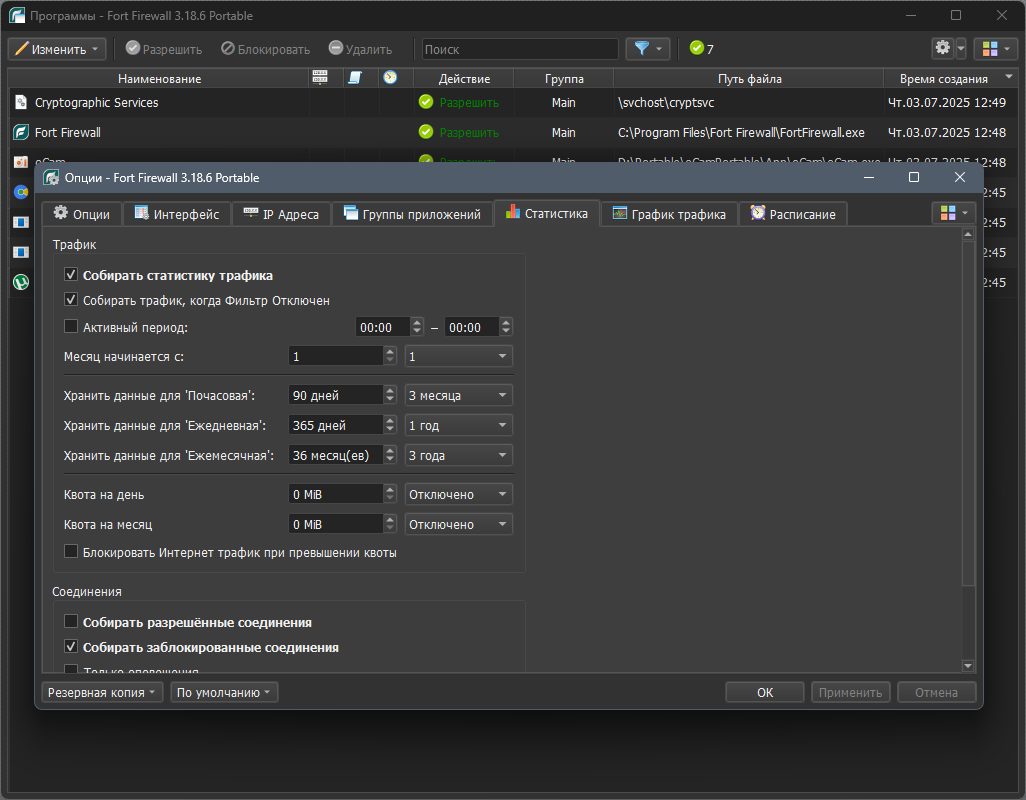
Task: Switch to the 'Группы приложений' tab
Action: 412,214
